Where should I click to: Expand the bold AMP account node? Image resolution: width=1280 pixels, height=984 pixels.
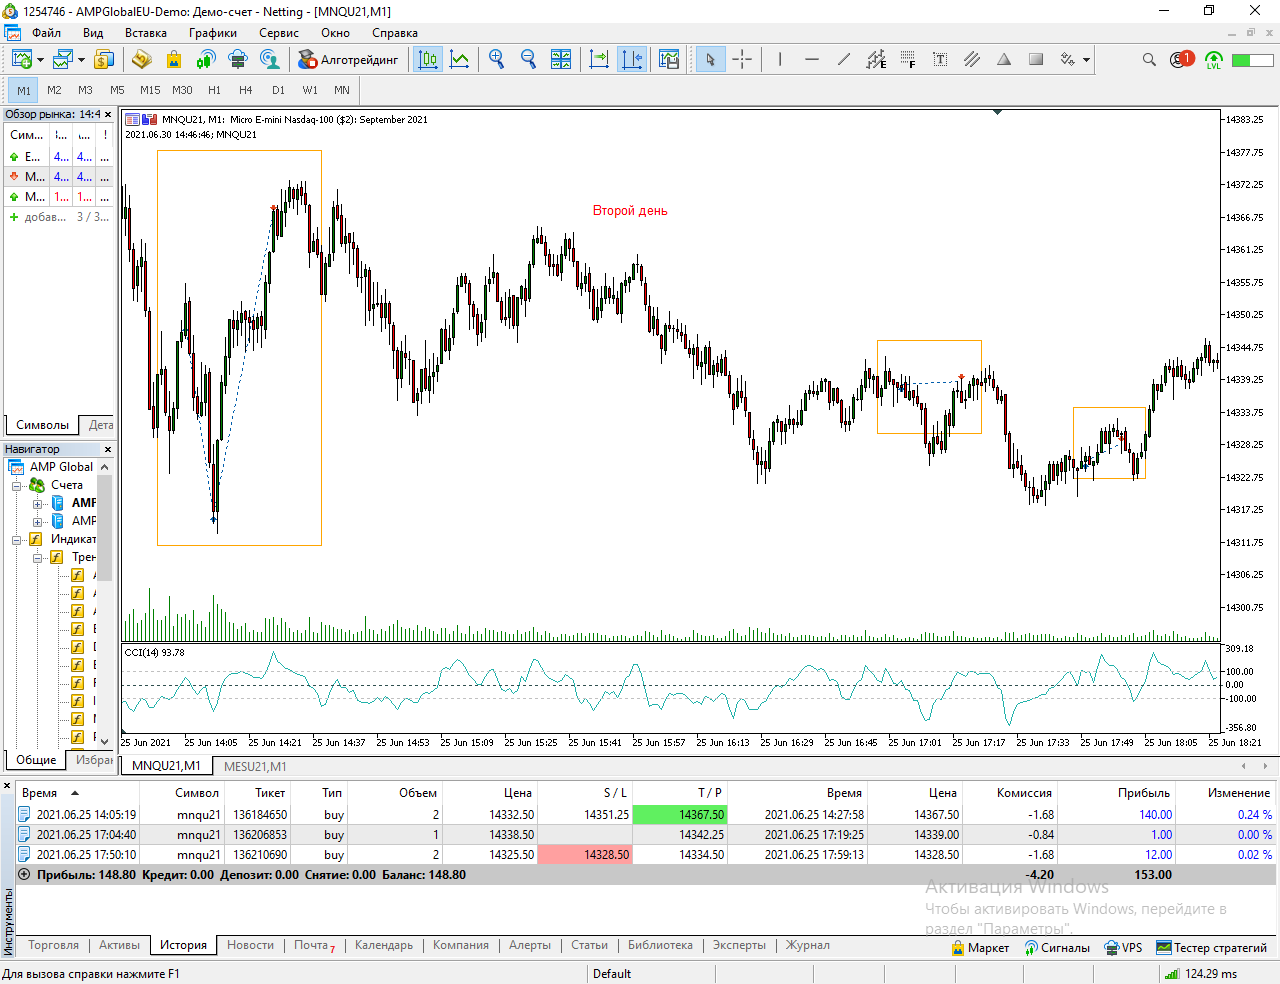(x=37, y=503)
